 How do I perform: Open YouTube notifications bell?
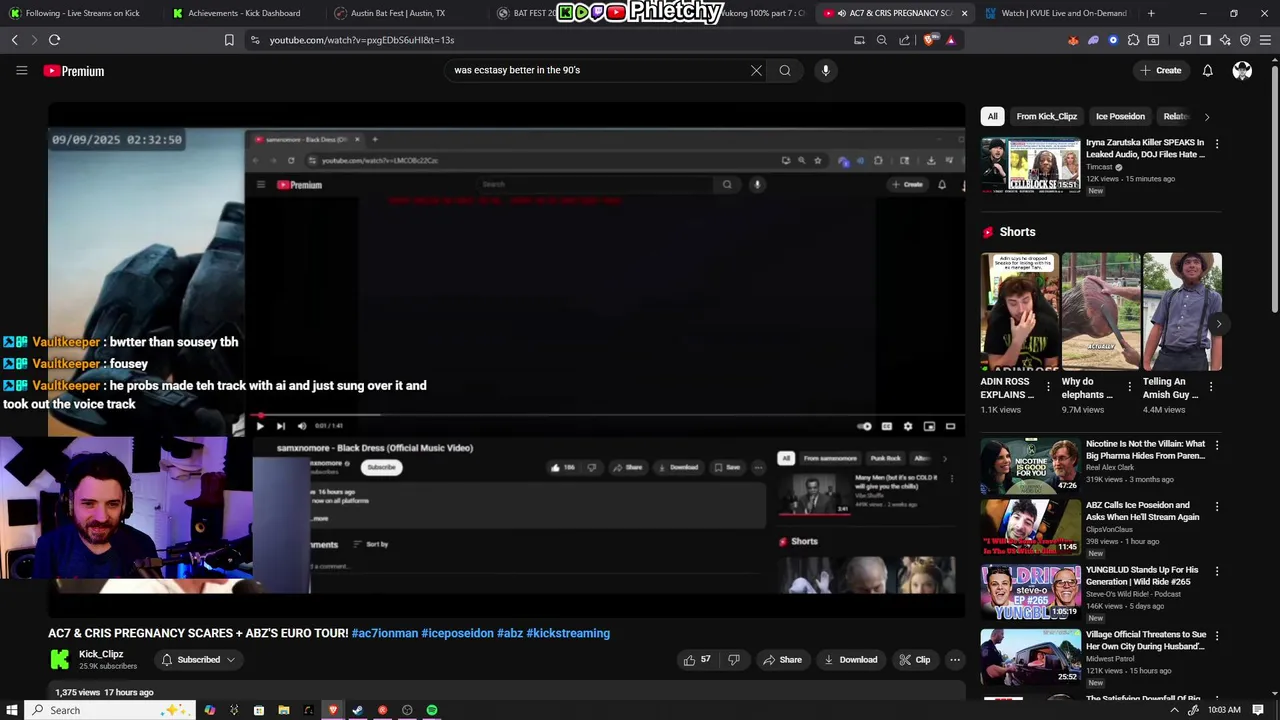point(1207,70)
